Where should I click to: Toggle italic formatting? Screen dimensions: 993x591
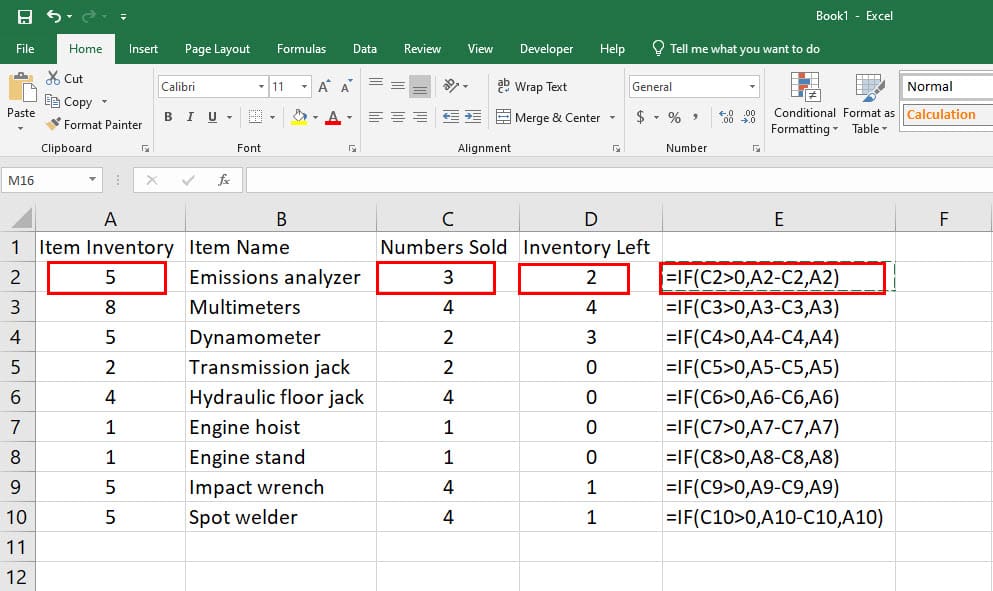(x=190, y=117)
